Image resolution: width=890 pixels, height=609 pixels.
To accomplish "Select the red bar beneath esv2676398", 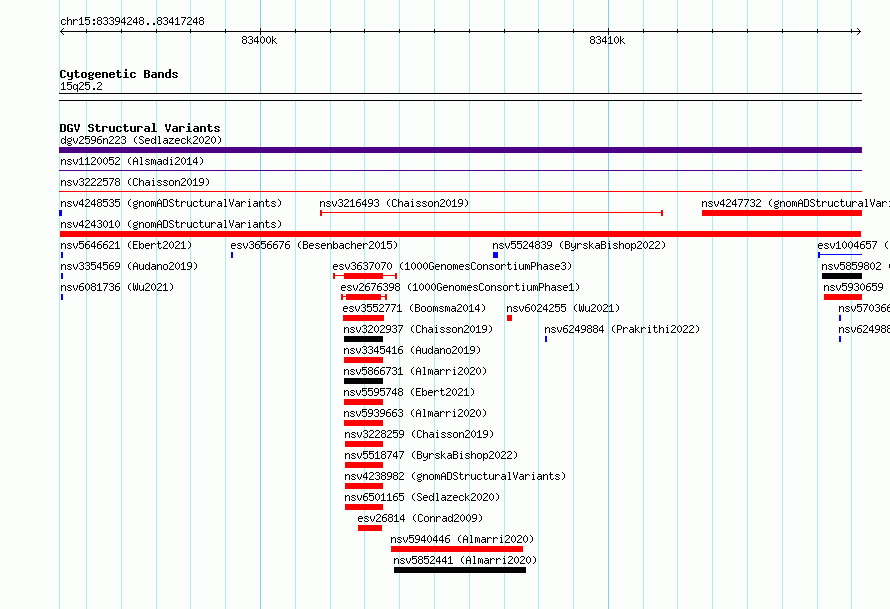I will coord(363,297).
